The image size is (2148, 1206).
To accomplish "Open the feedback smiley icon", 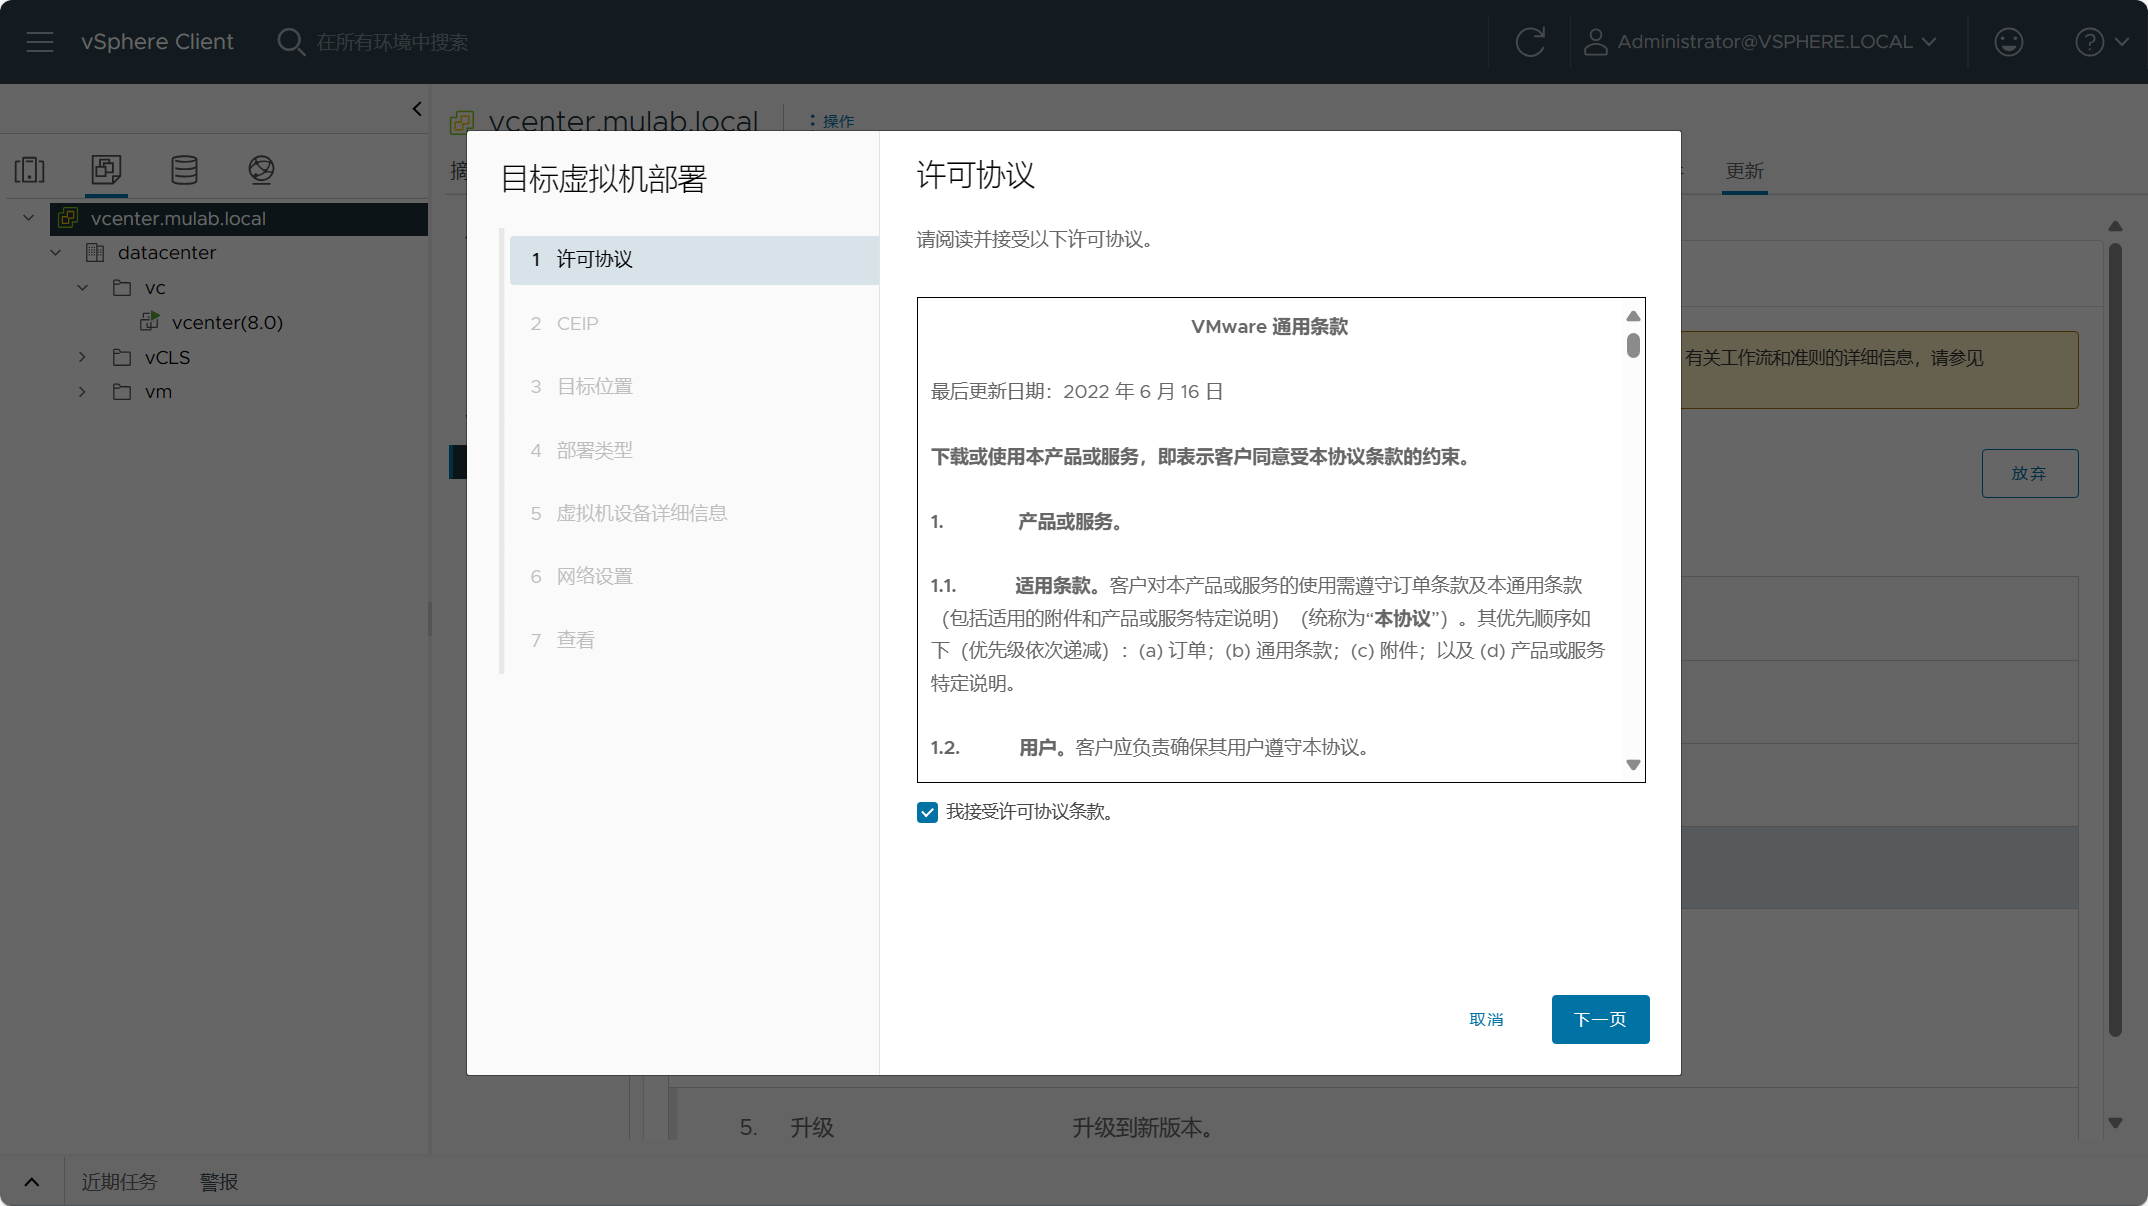I will [2009, 42].
